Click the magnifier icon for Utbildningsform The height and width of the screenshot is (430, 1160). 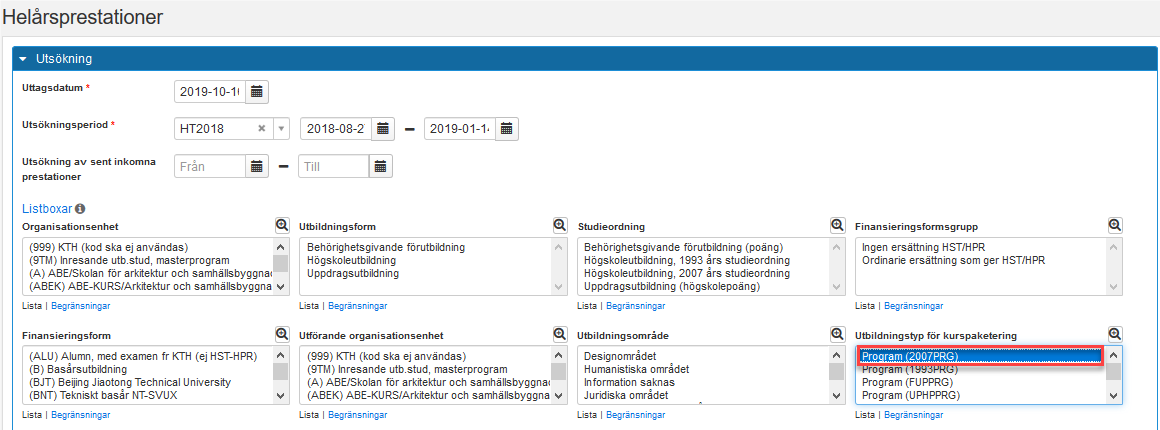[x=560, y=226]
